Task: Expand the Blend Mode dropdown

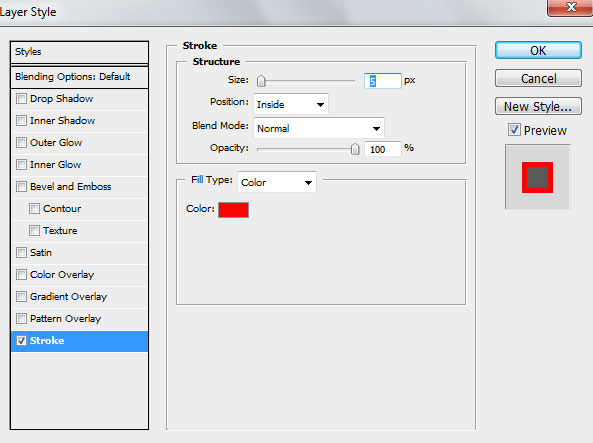Action: [319, 128]
